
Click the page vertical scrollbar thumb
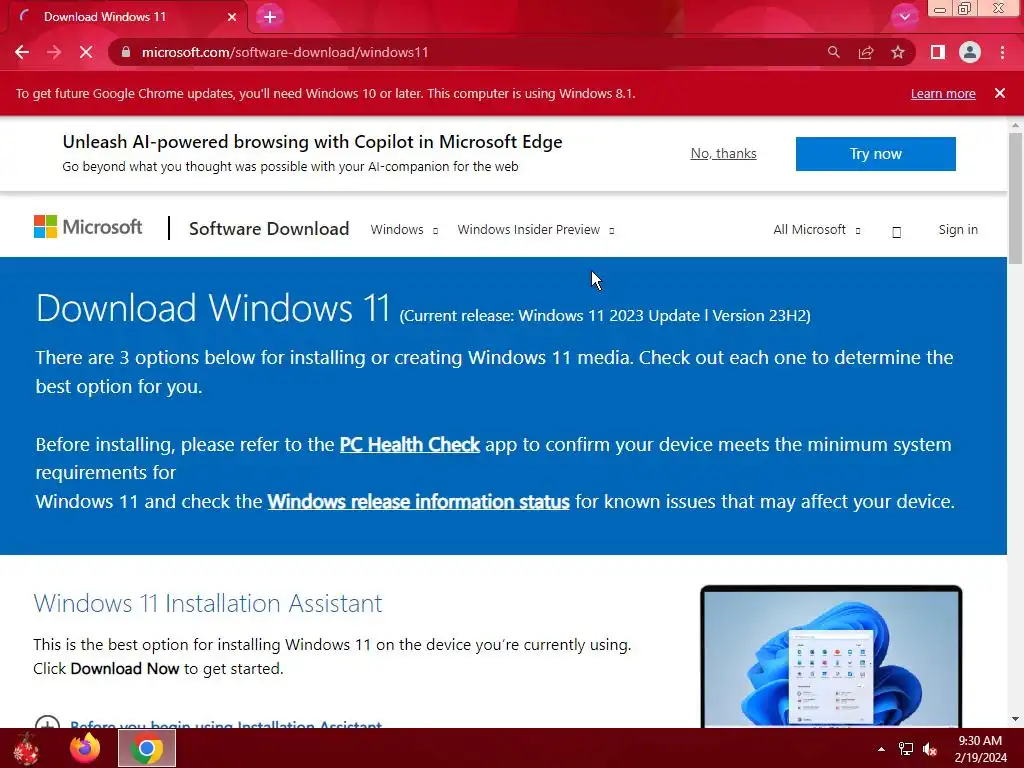click(1015, 198)
